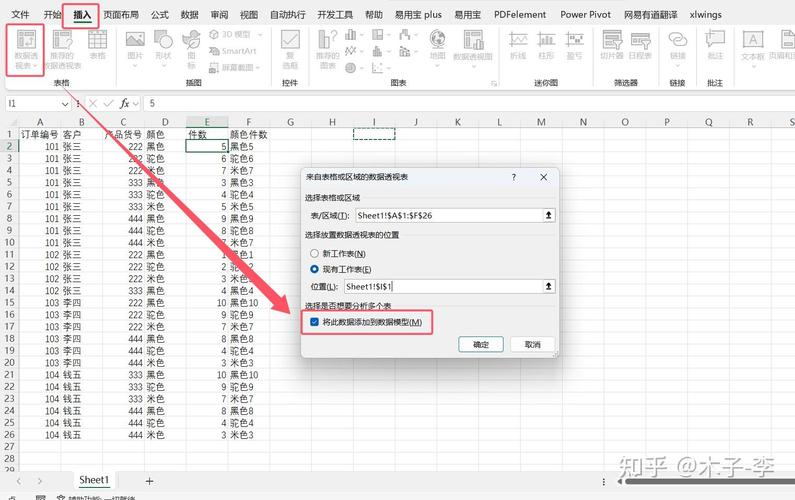
Task: Toggle 将此数据添加到数据模型 checkbox
Action: point(314,322)
